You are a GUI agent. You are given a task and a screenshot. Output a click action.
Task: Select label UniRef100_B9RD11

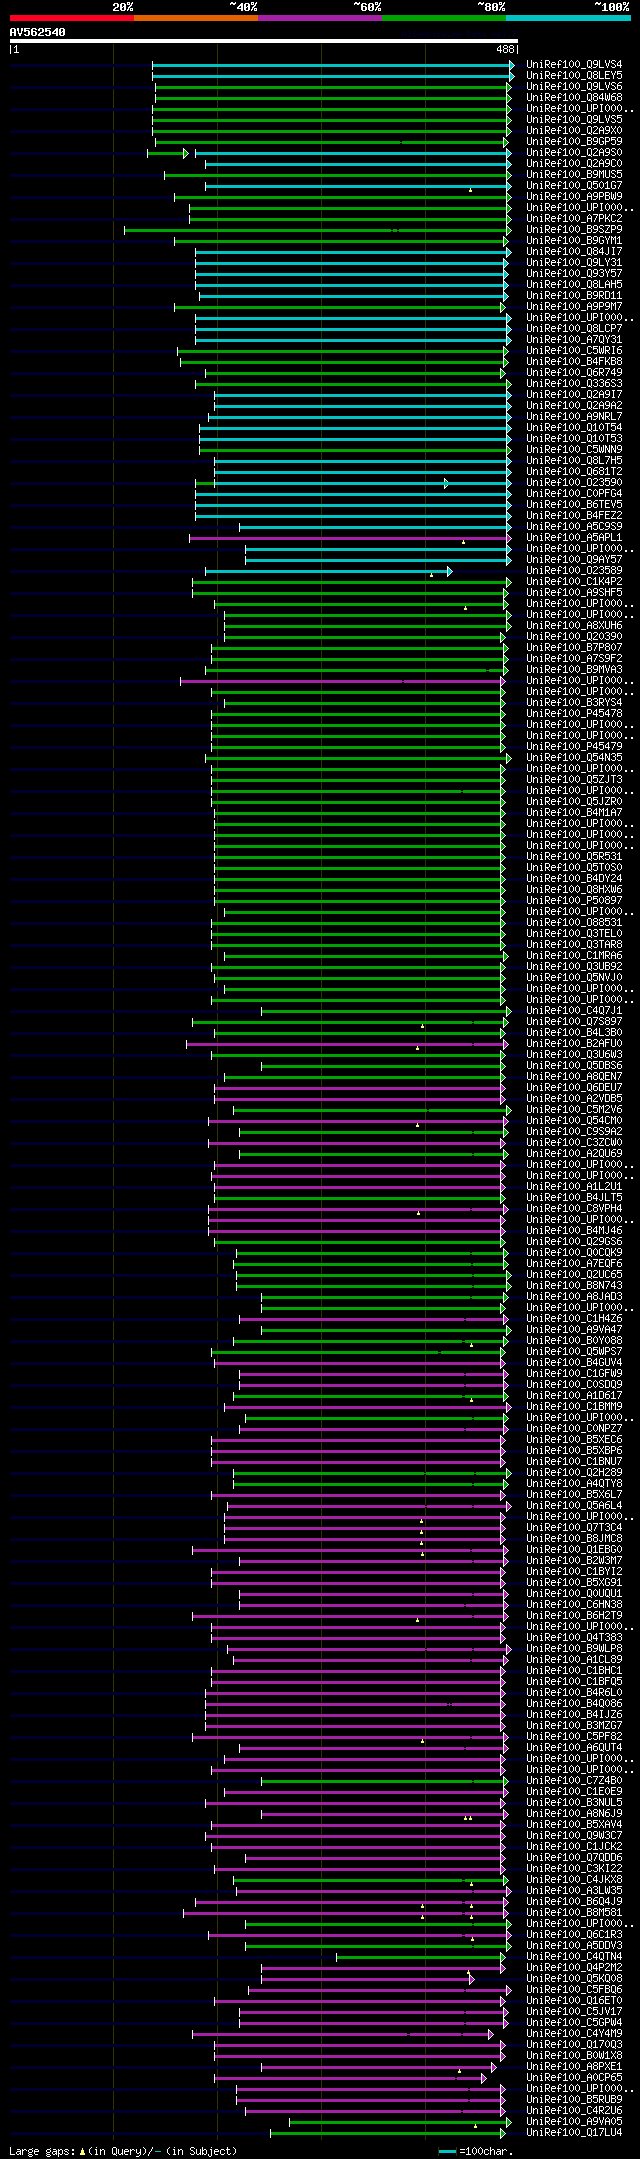pos(574,296)
